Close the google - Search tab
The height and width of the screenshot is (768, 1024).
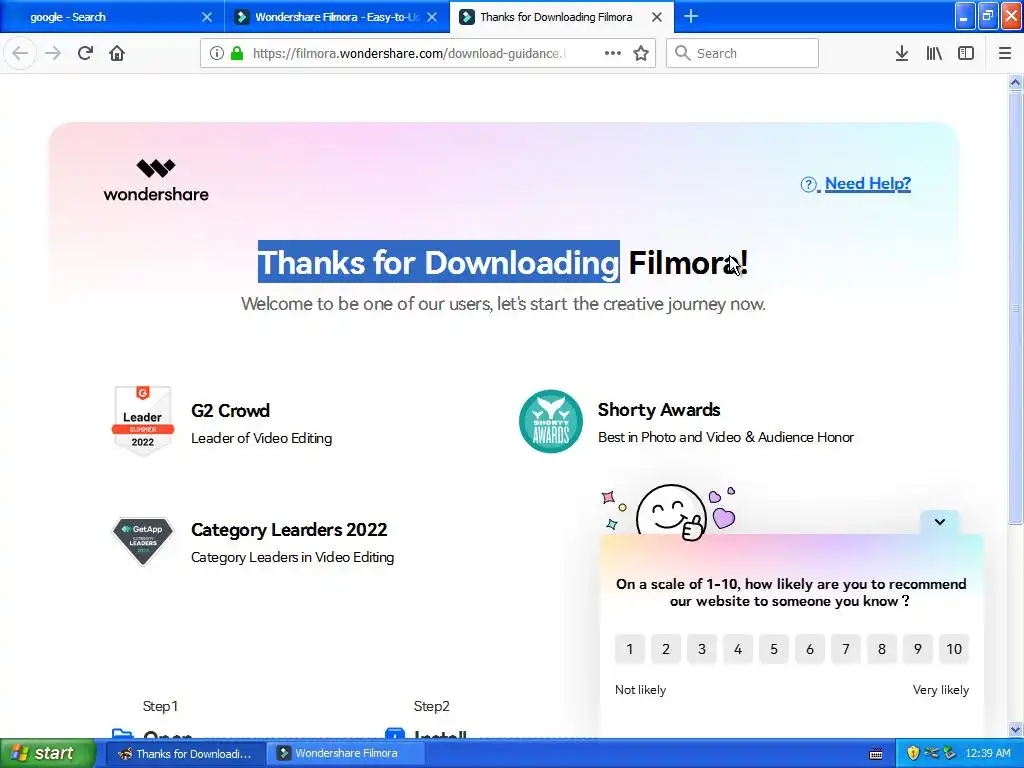(x=206, y=17)
